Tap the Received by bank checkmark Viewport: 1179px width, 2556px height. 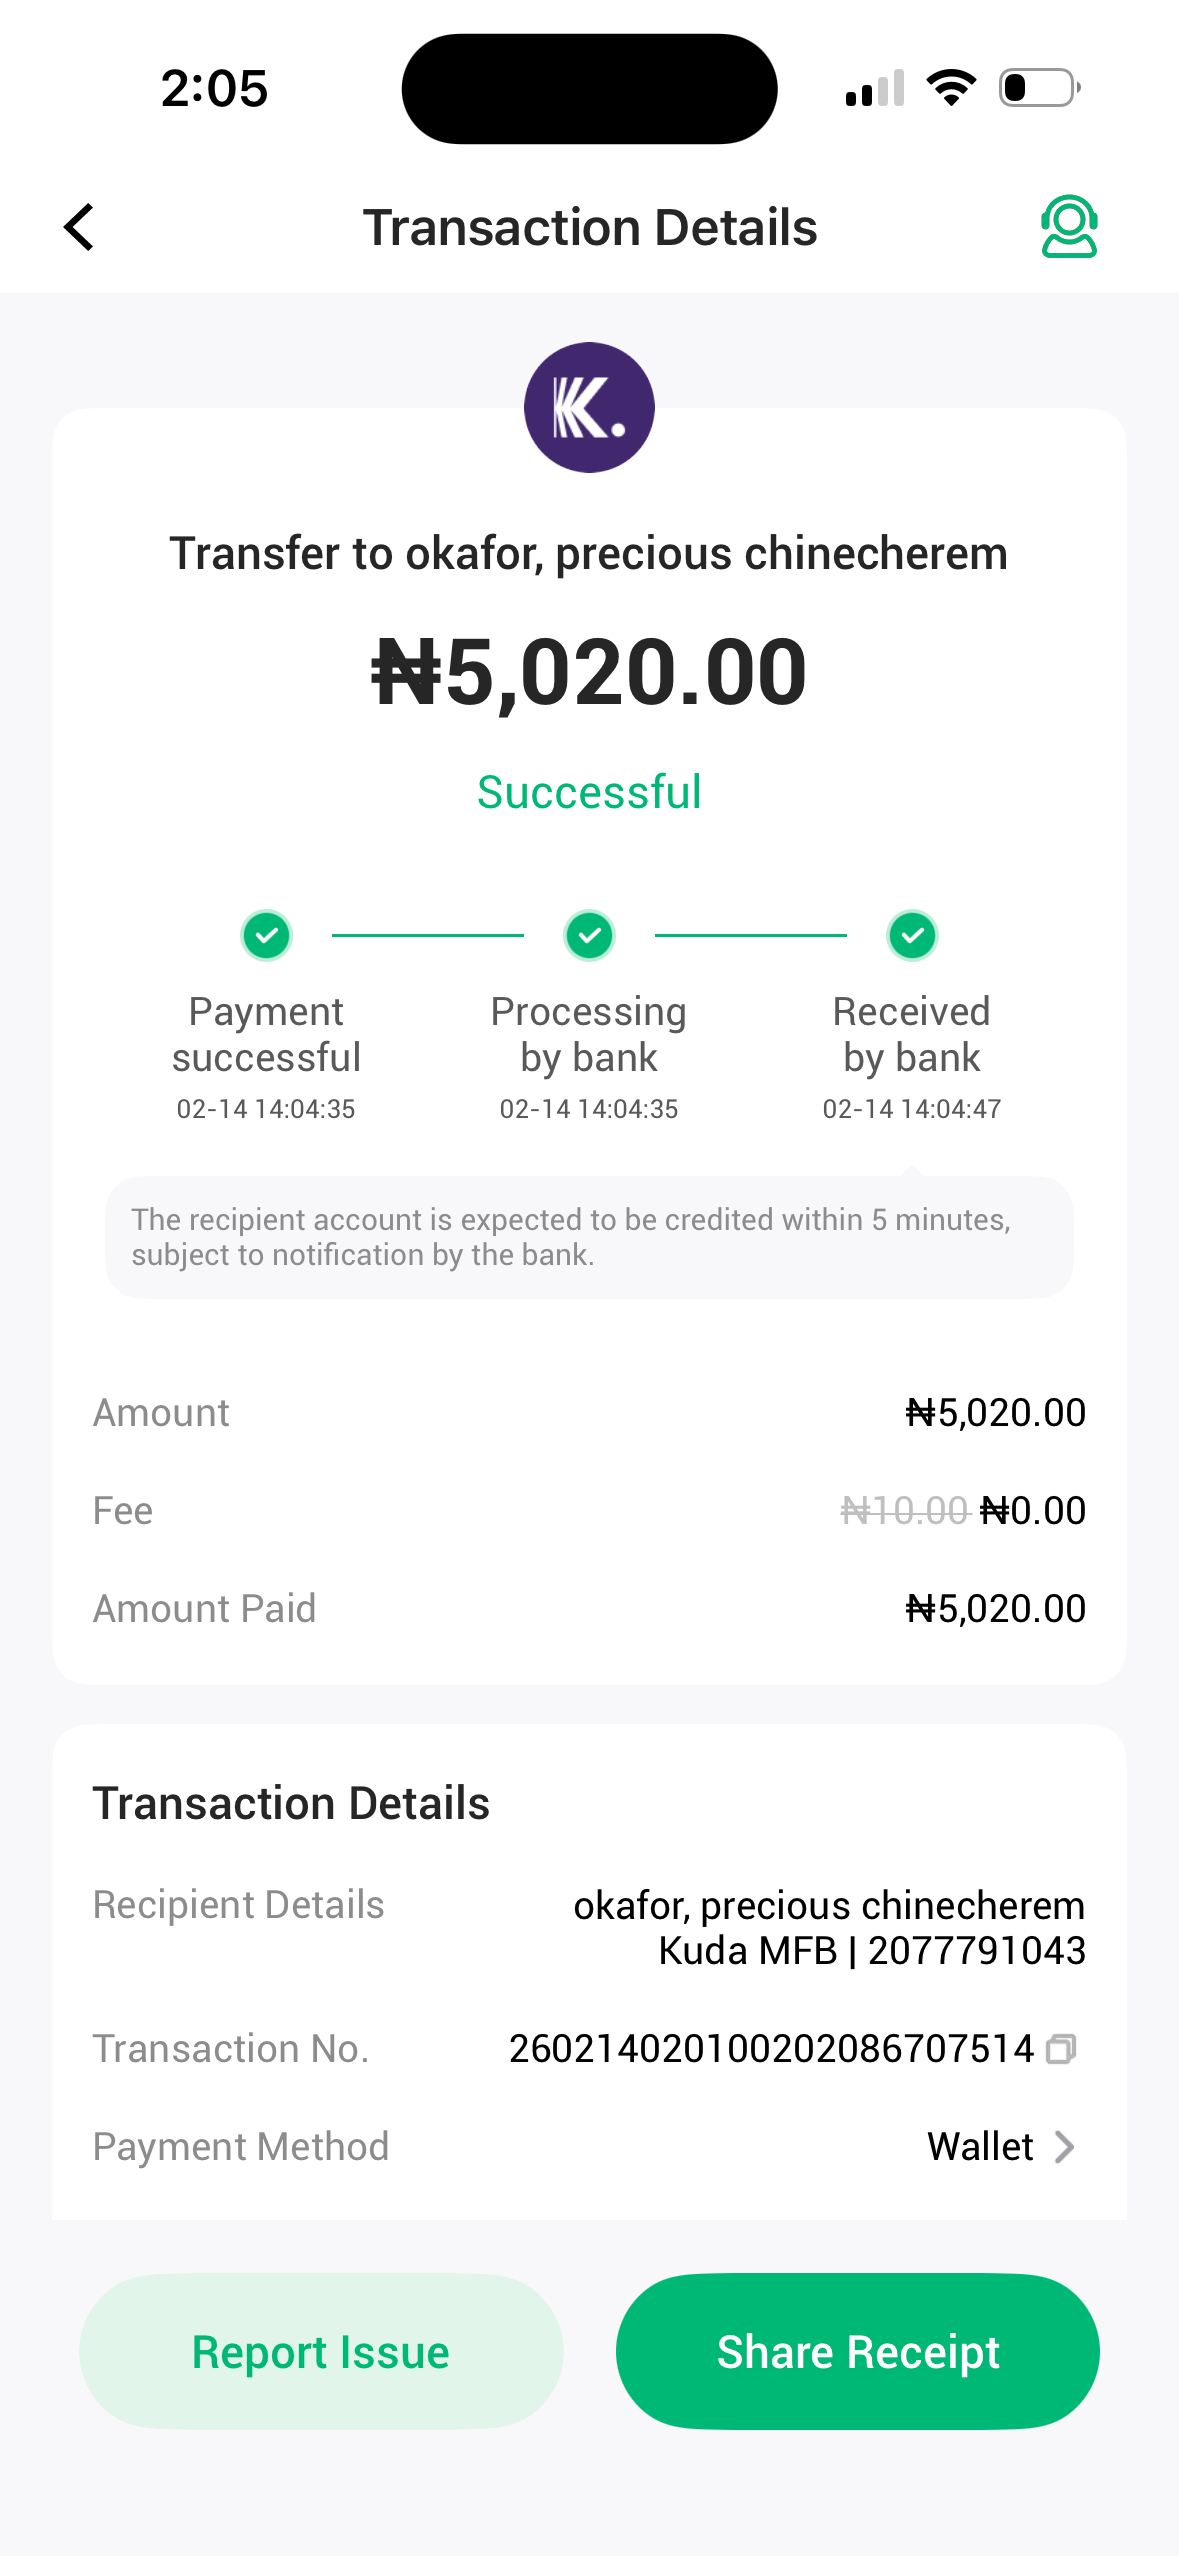tap(912, 936)
